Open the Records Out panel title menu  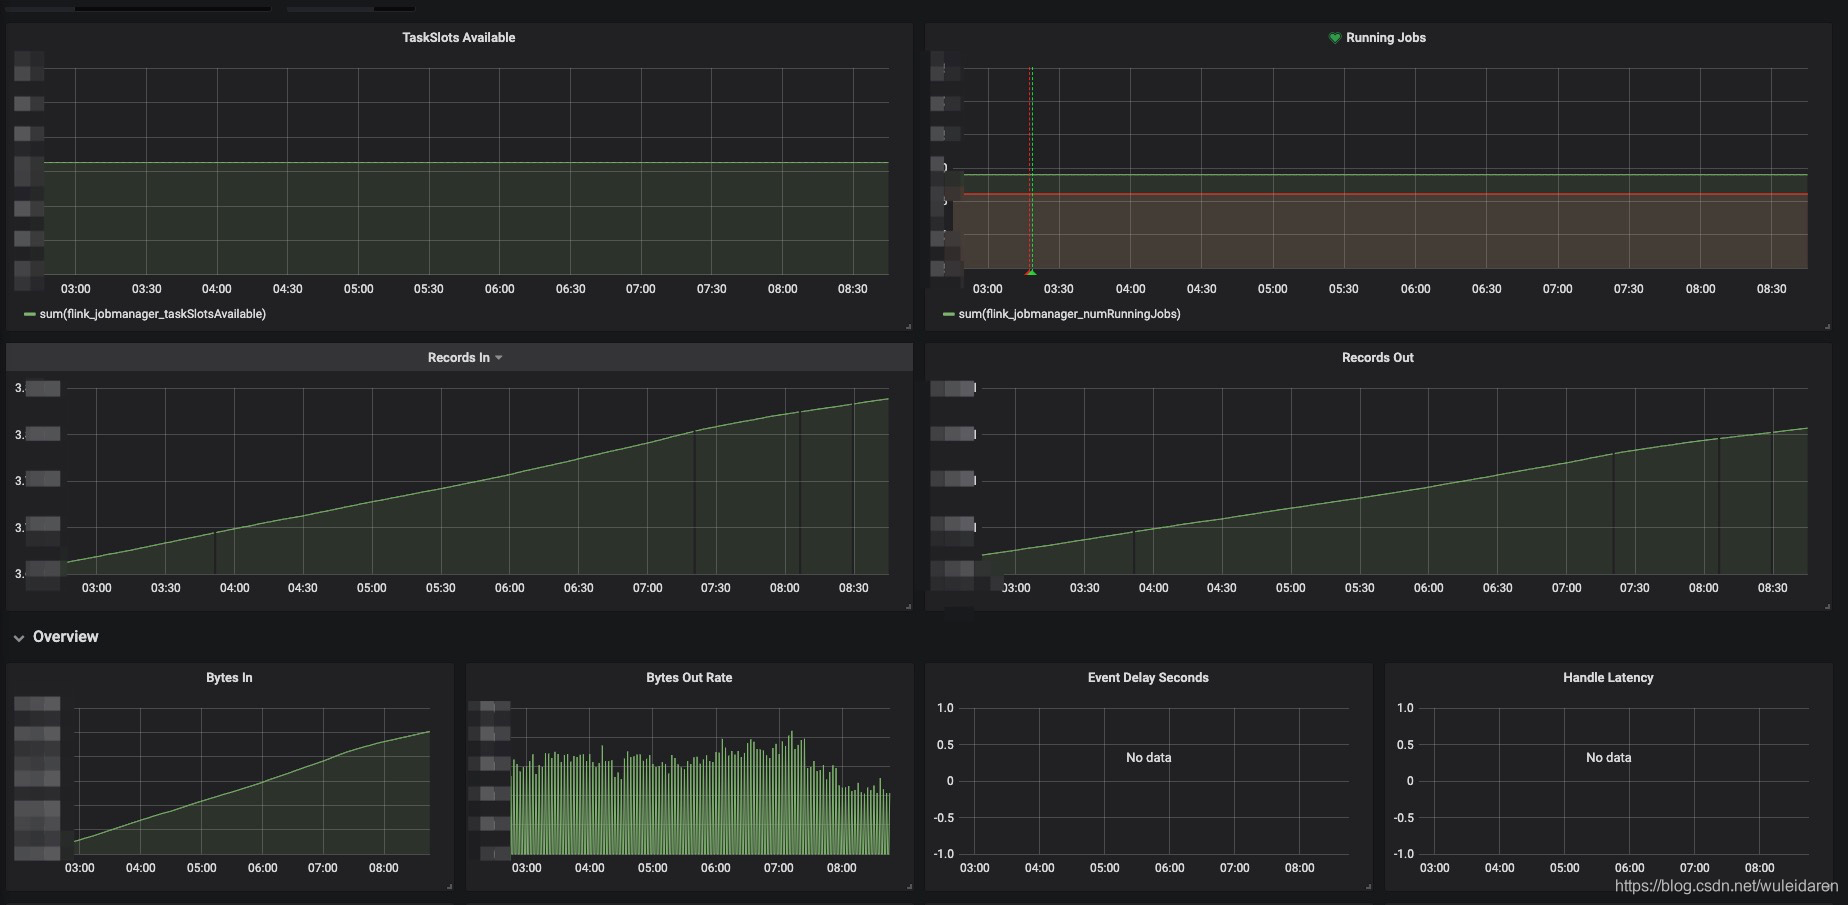[x=1378, y=358]
